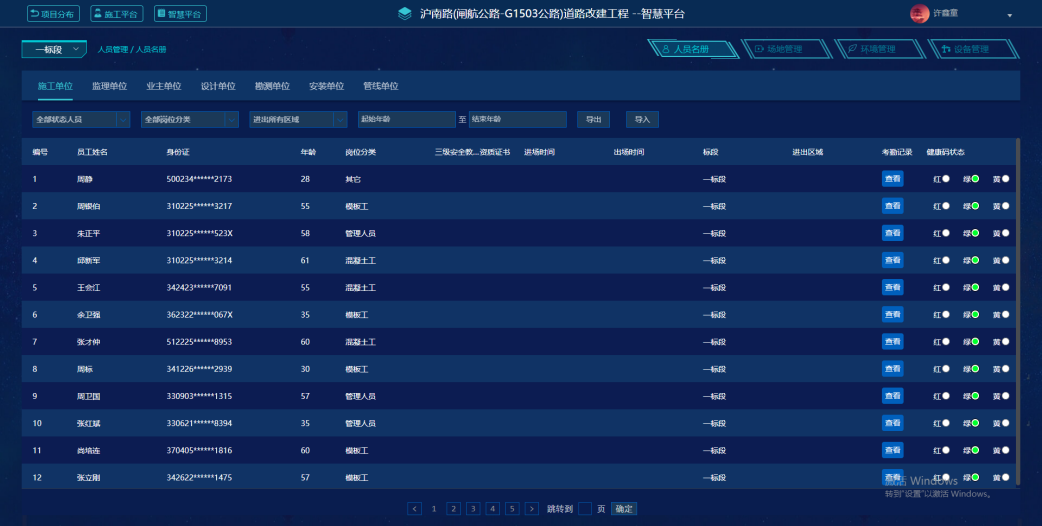This screenshot has height=526, width=1042.
Task: Click the 人员管理 / 人员名册 breadcrumb
Action: [x=132, y=50]
